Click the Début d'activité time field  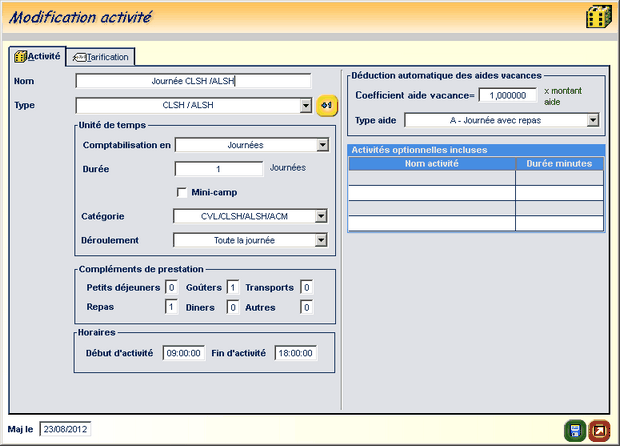(x=183, y=353)
